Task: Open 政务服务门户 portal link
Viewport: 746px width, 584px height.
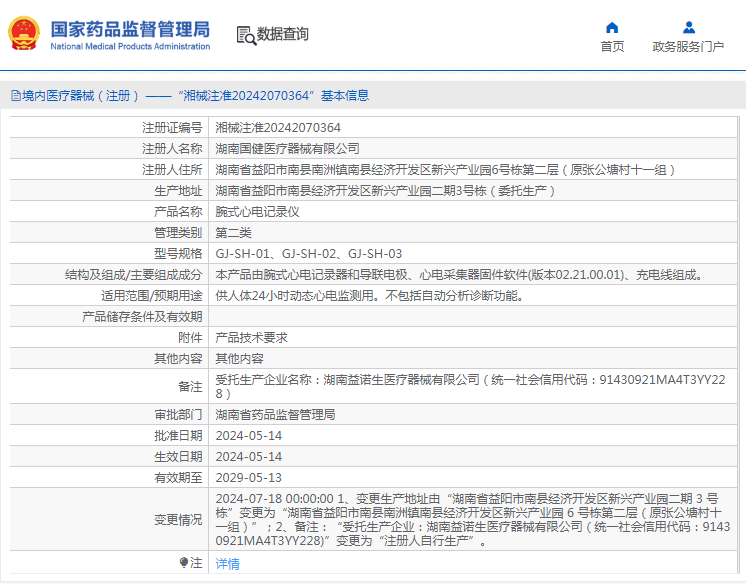Action: tap(688, 47)
